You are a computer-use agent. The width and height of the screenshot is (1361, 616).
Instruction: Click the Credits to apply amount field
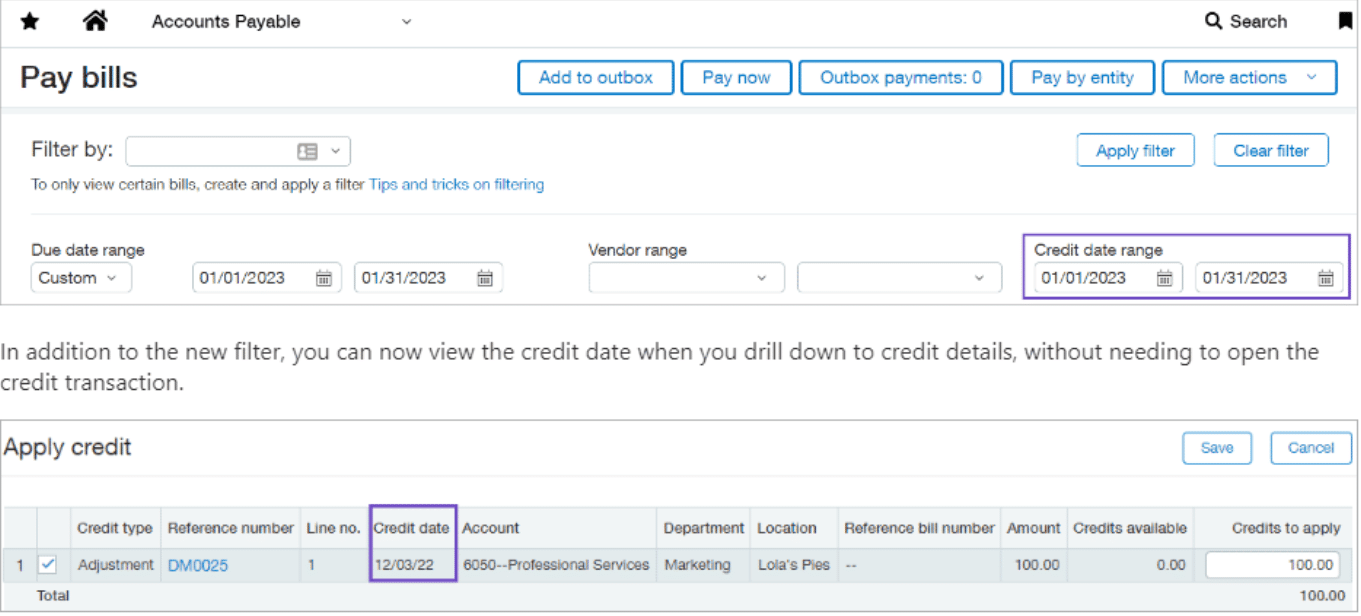[1271, 564]
